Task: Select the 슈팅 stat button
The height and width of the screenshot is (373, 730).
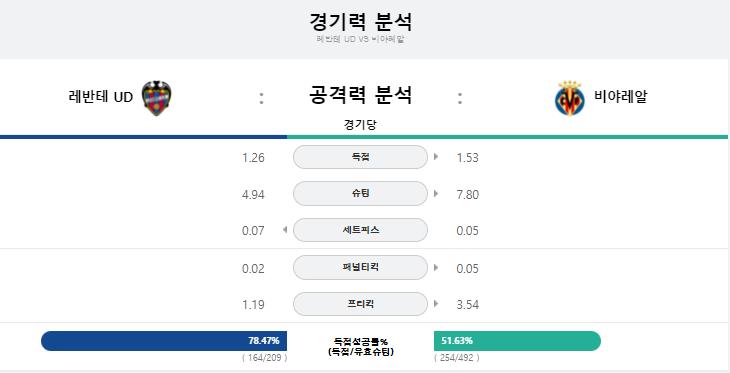Action: [x=360, y=193]
